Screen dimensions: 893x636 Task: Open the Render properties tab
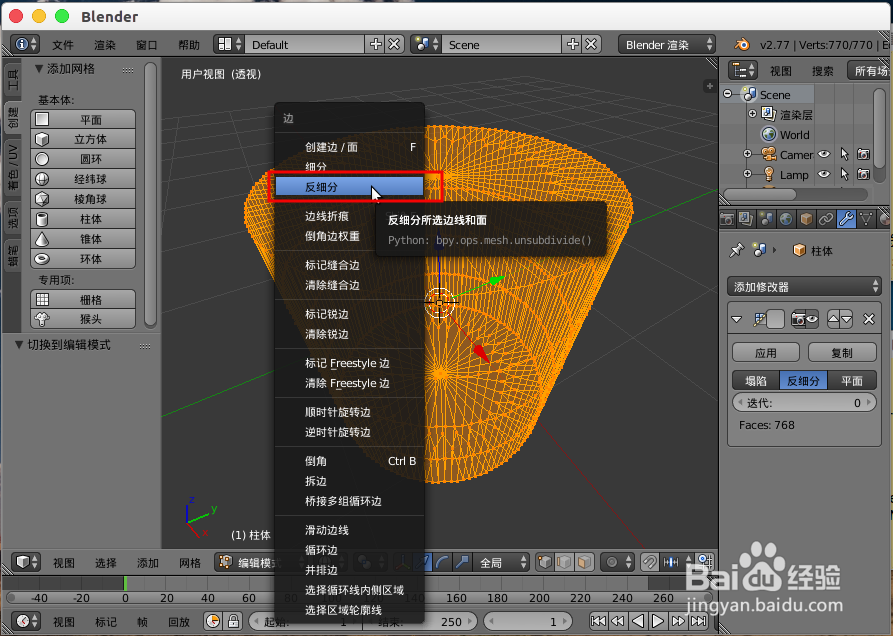[727, 219]
